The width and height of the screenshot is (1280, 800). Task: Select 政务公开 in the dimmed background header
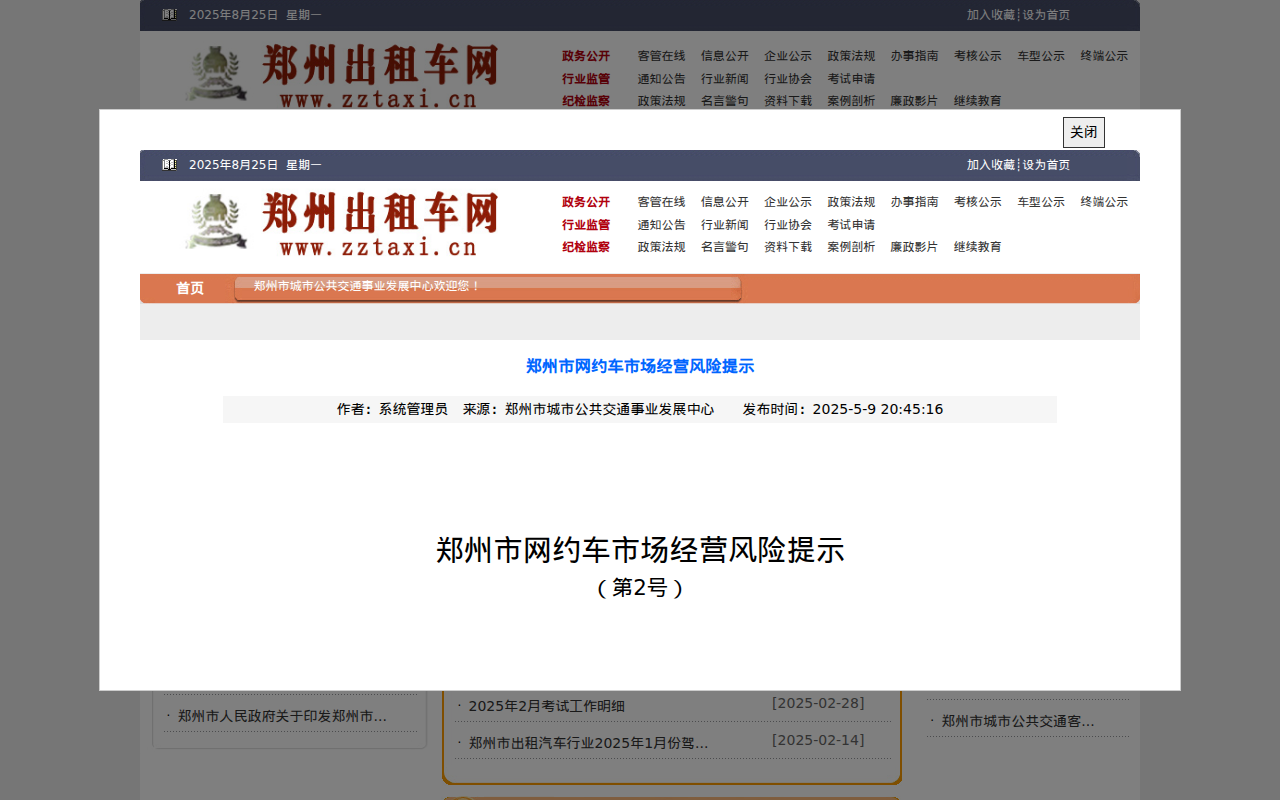586,56
